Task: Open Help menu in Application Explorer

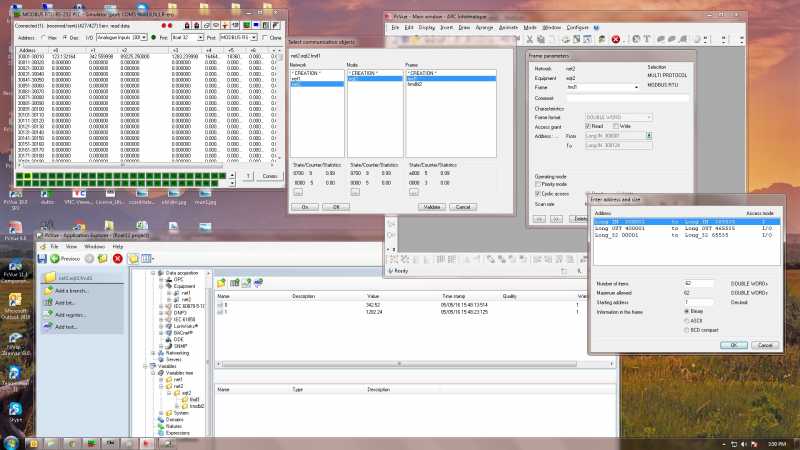Action: pyautogui.click(x=118, y=246)
